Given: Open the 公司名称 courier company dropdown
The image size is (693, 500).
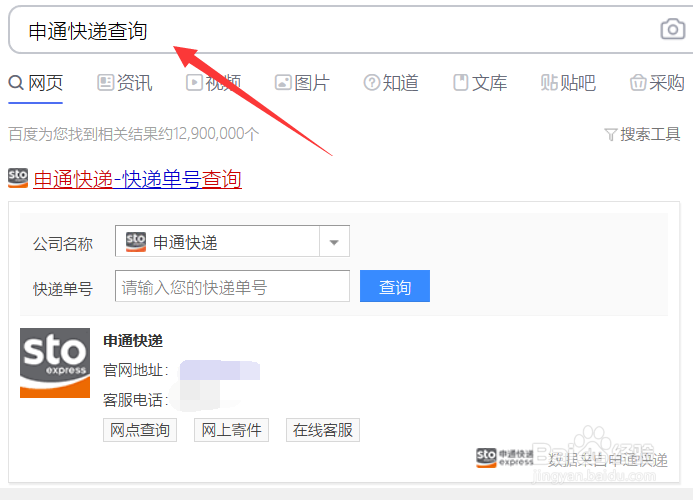Looking at the screenshot, I should (232, 241).
